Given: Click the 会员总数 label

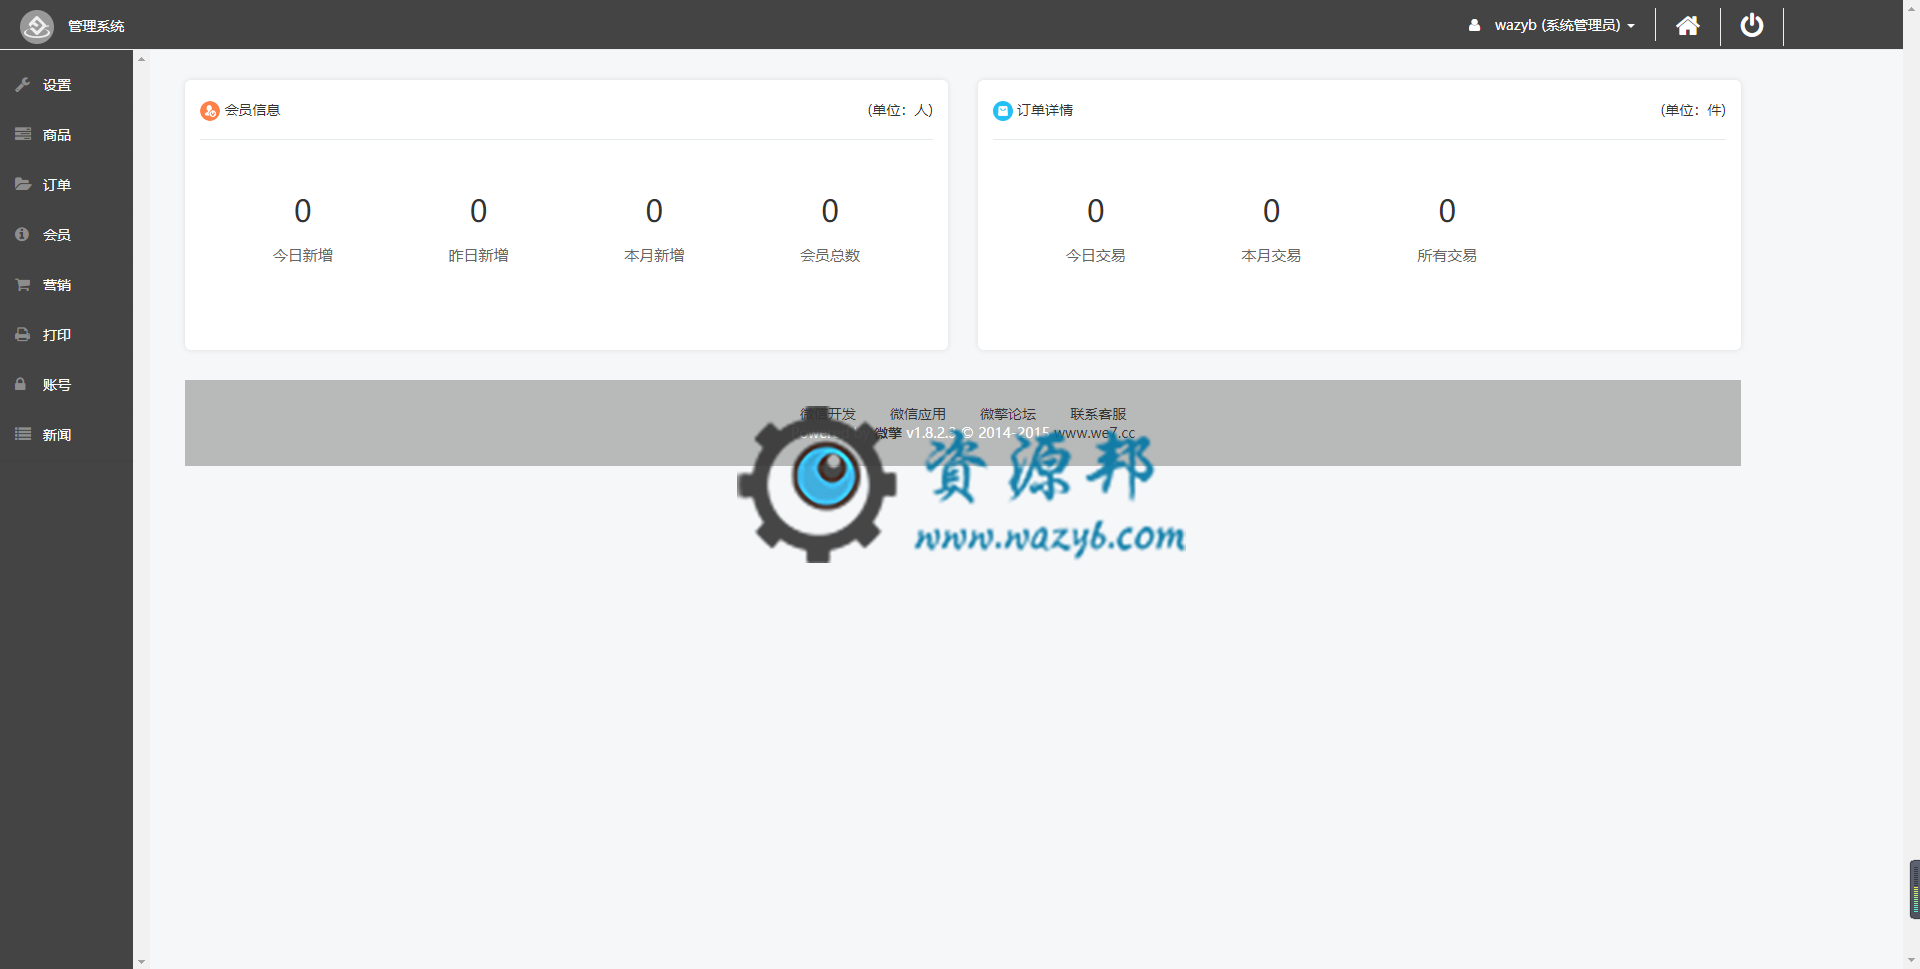Looking at the screenshot, I should coord(830,256).
